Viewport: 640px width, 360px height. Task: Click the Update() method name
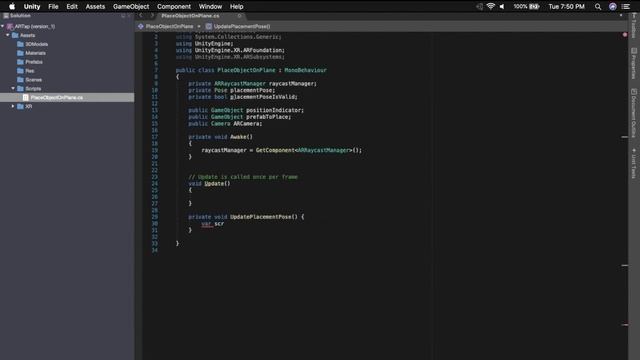(x=217, y=184)
